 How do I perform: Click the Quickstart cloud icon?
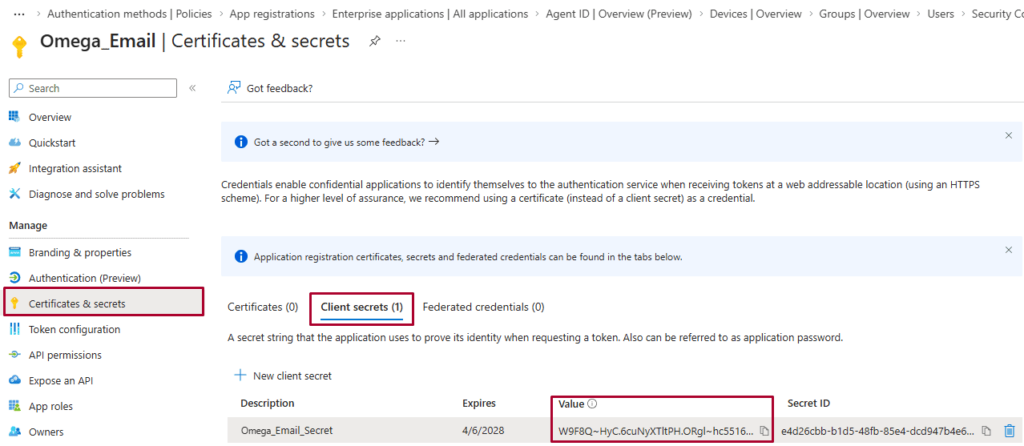(x=14, y=142)
